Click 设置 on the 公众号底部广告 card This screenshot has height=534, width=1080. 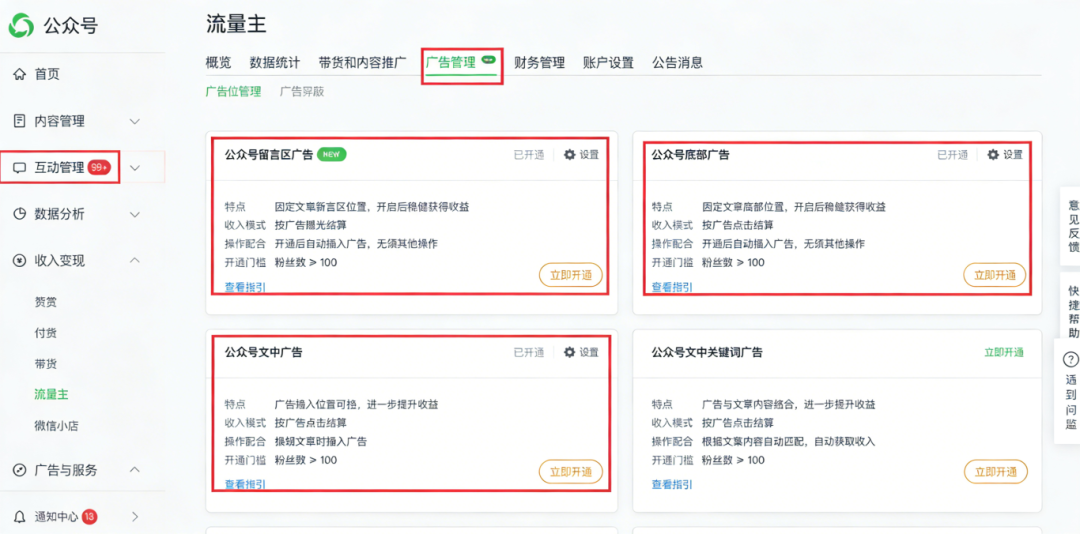click(1012, 155)
